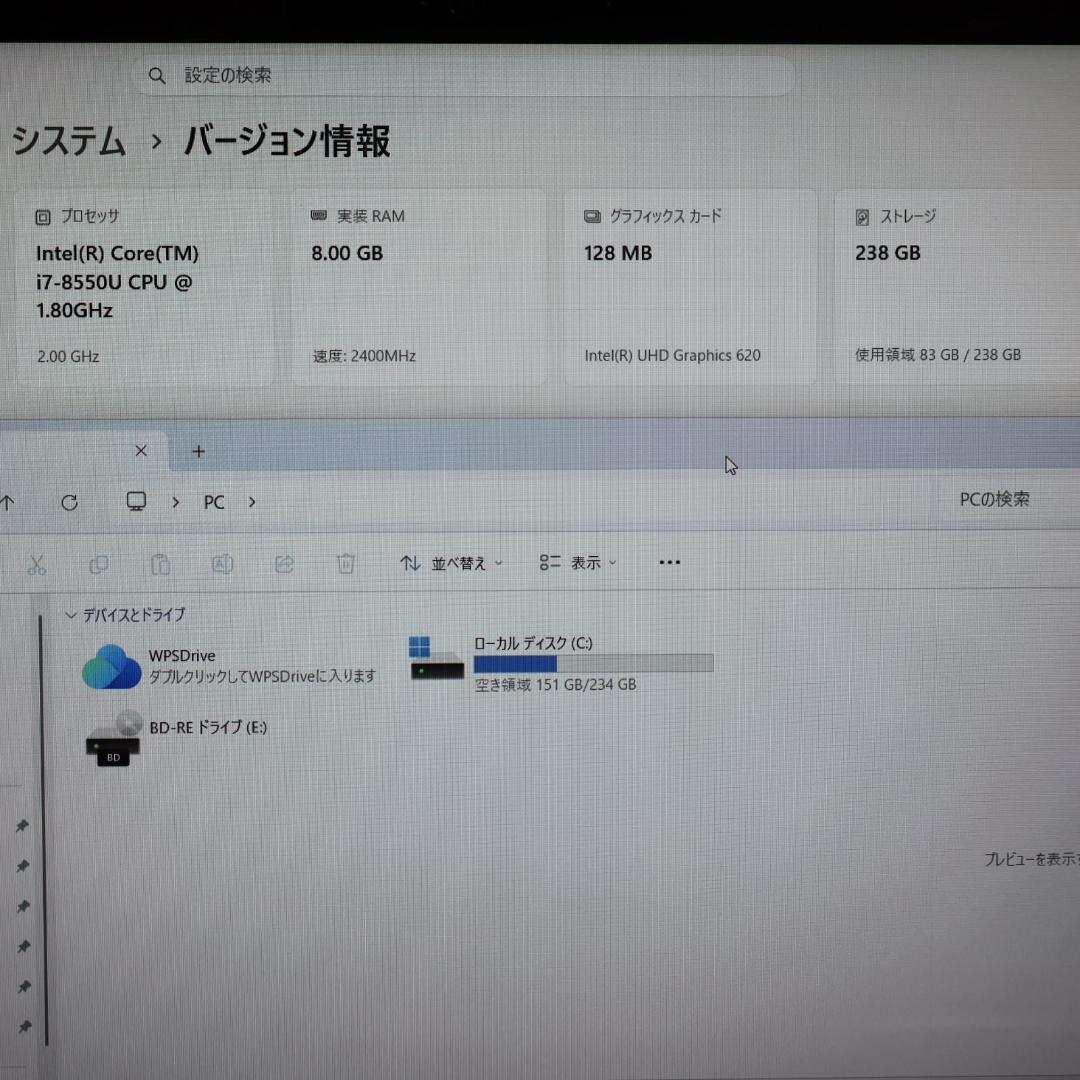The width and height of the screenshot is (1080, 1080).
Task: Open the プロセッサ info card
Action: click(144, 287)
